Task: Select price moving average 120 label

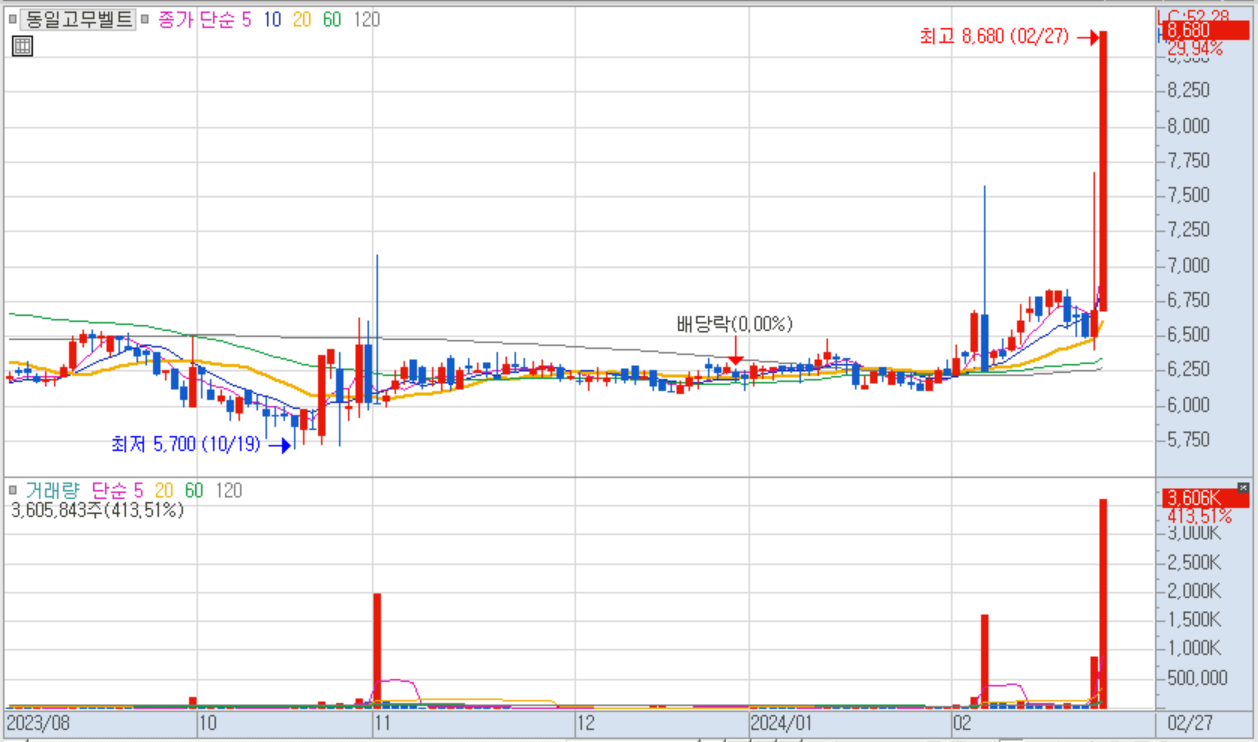Action: pyautogui.click(x=367, y=19)
